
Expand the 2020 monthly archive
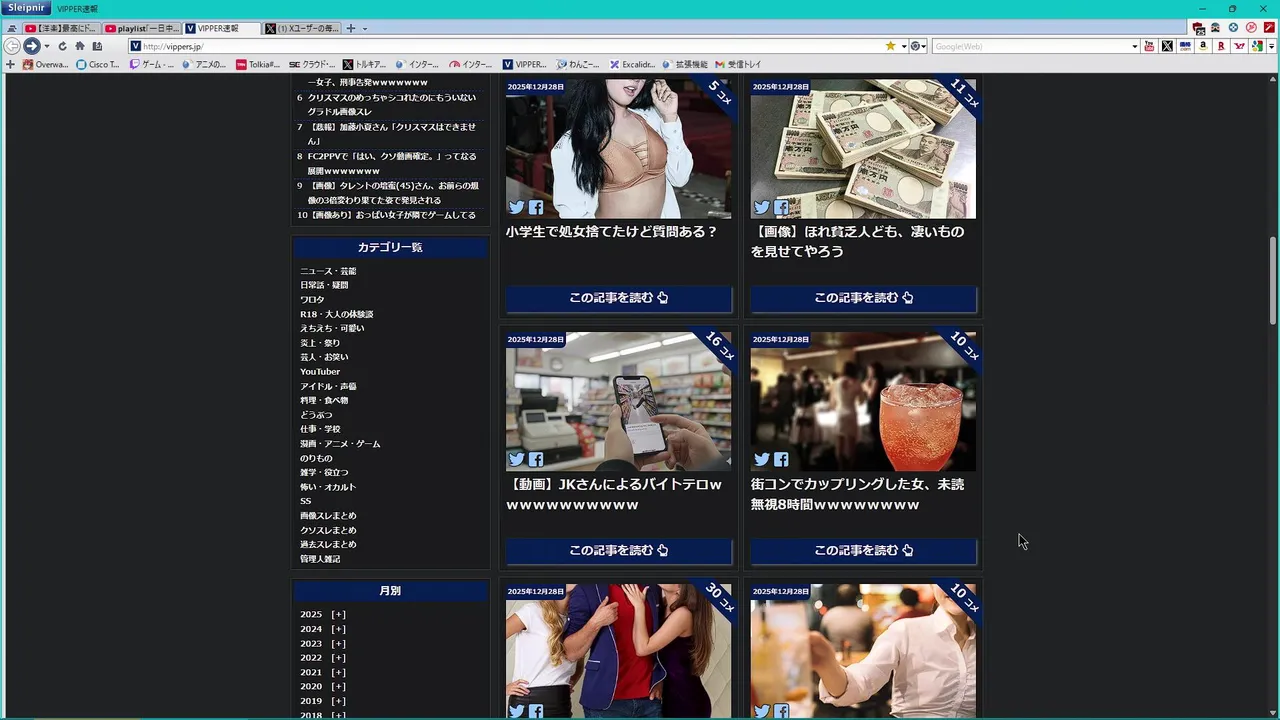(339, 687)
